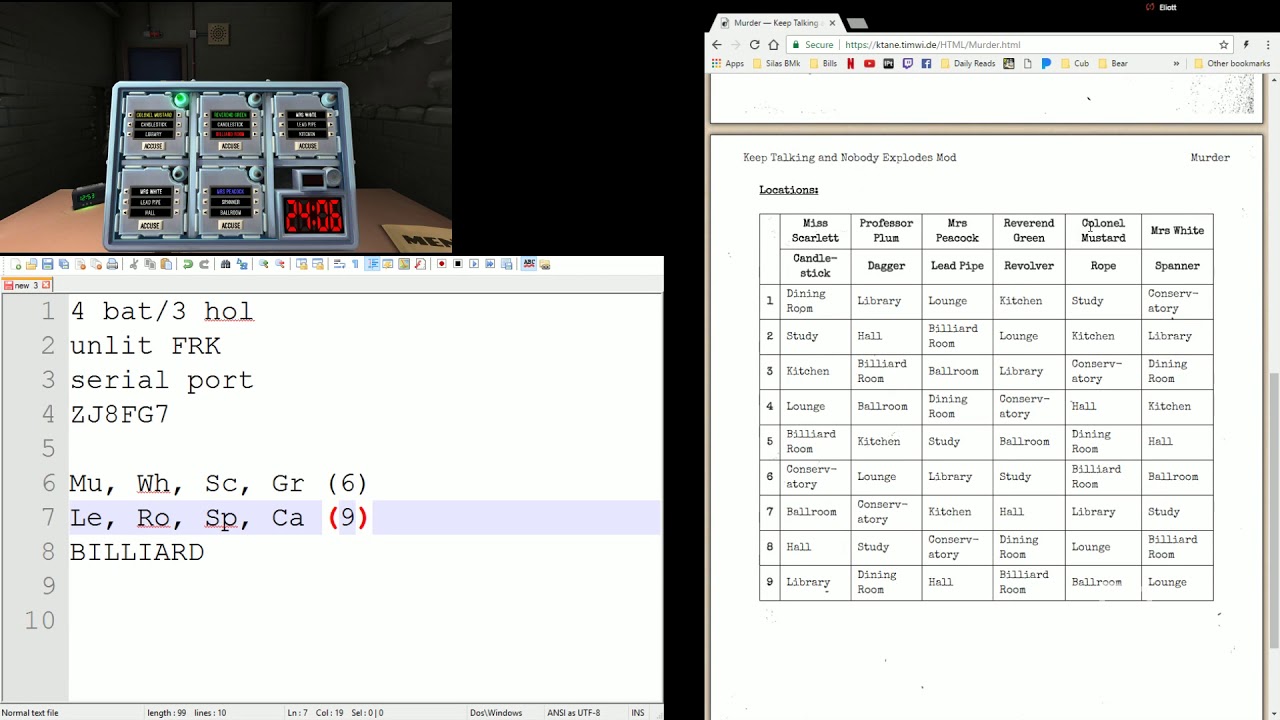Click Accuse on the Reverend Green module
The width and height of the screenshot is (1280, 720).
point(230,146)
